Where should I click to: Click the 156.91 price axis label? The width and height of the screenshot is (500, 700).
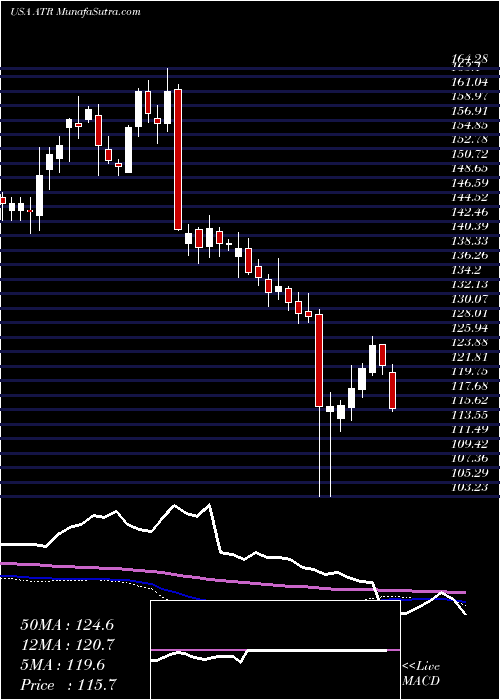(470, 111)
